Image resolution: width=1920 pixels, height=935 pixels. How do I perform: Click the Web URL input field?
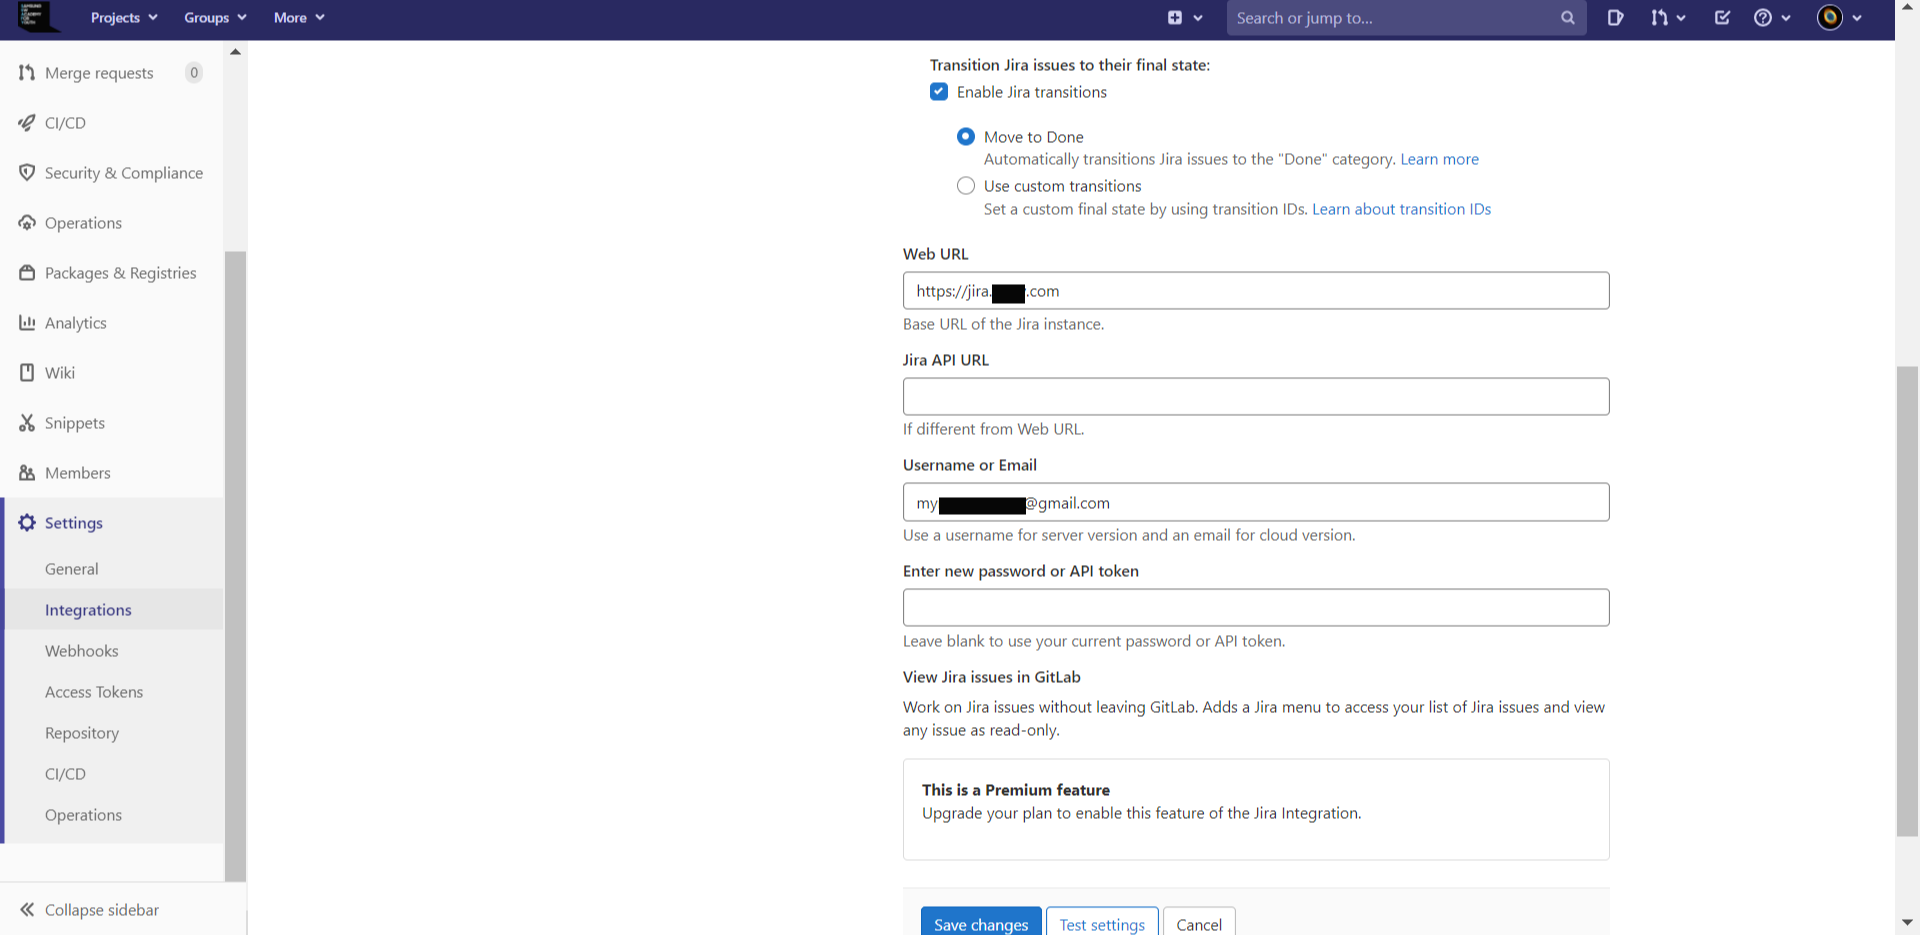point(1256,291)
